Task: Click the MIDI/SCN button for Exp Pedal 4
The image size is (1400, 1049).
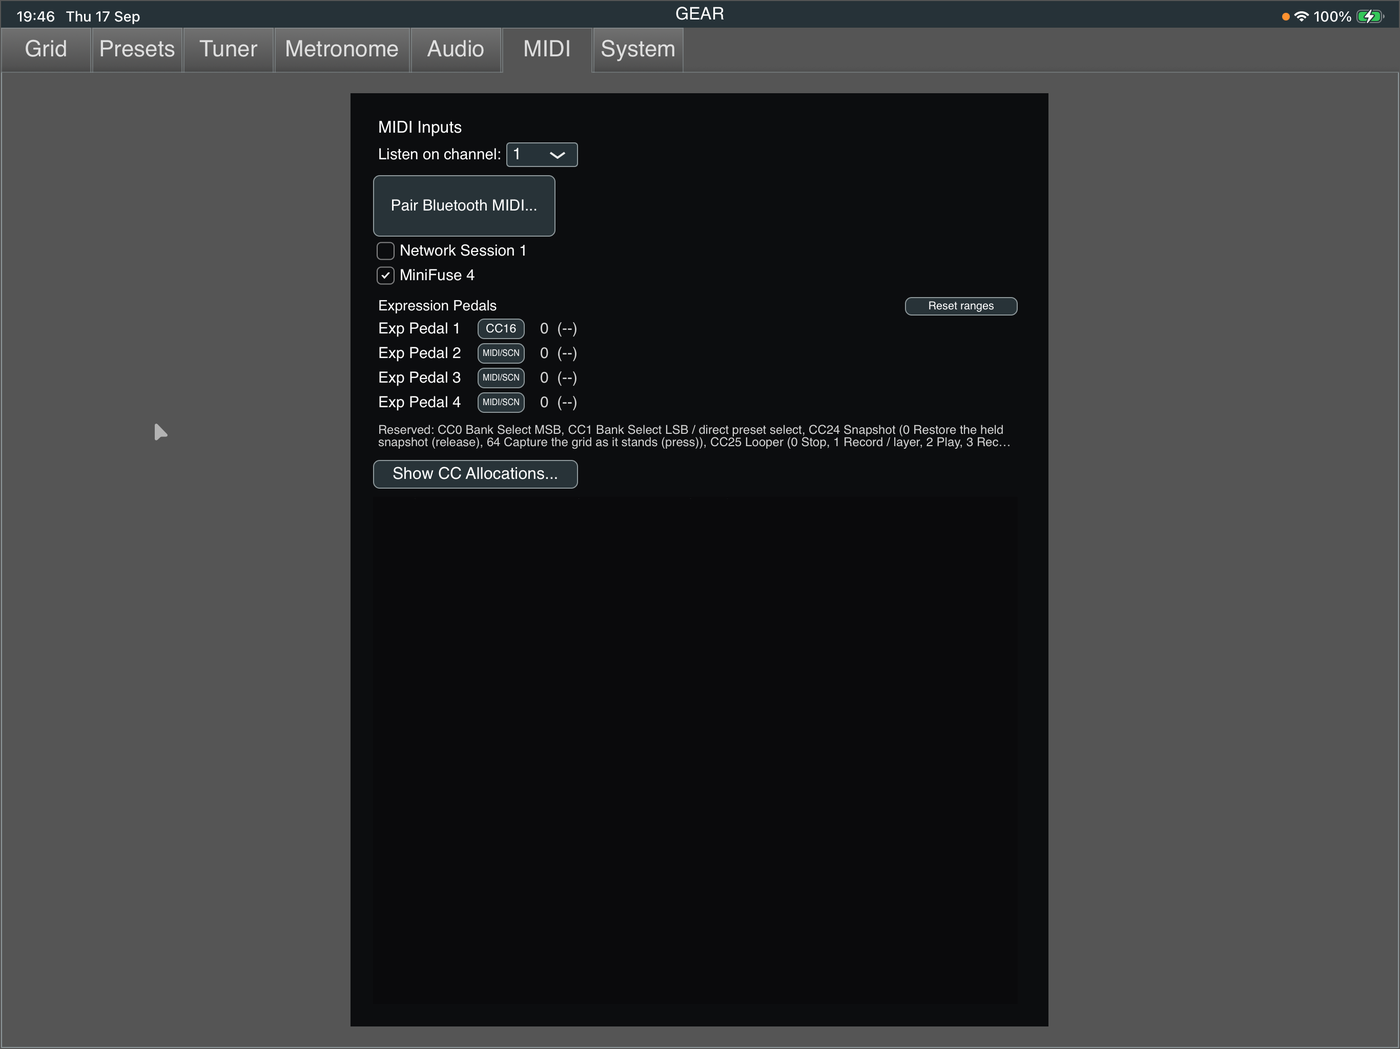Action: (x=501, y=402)
